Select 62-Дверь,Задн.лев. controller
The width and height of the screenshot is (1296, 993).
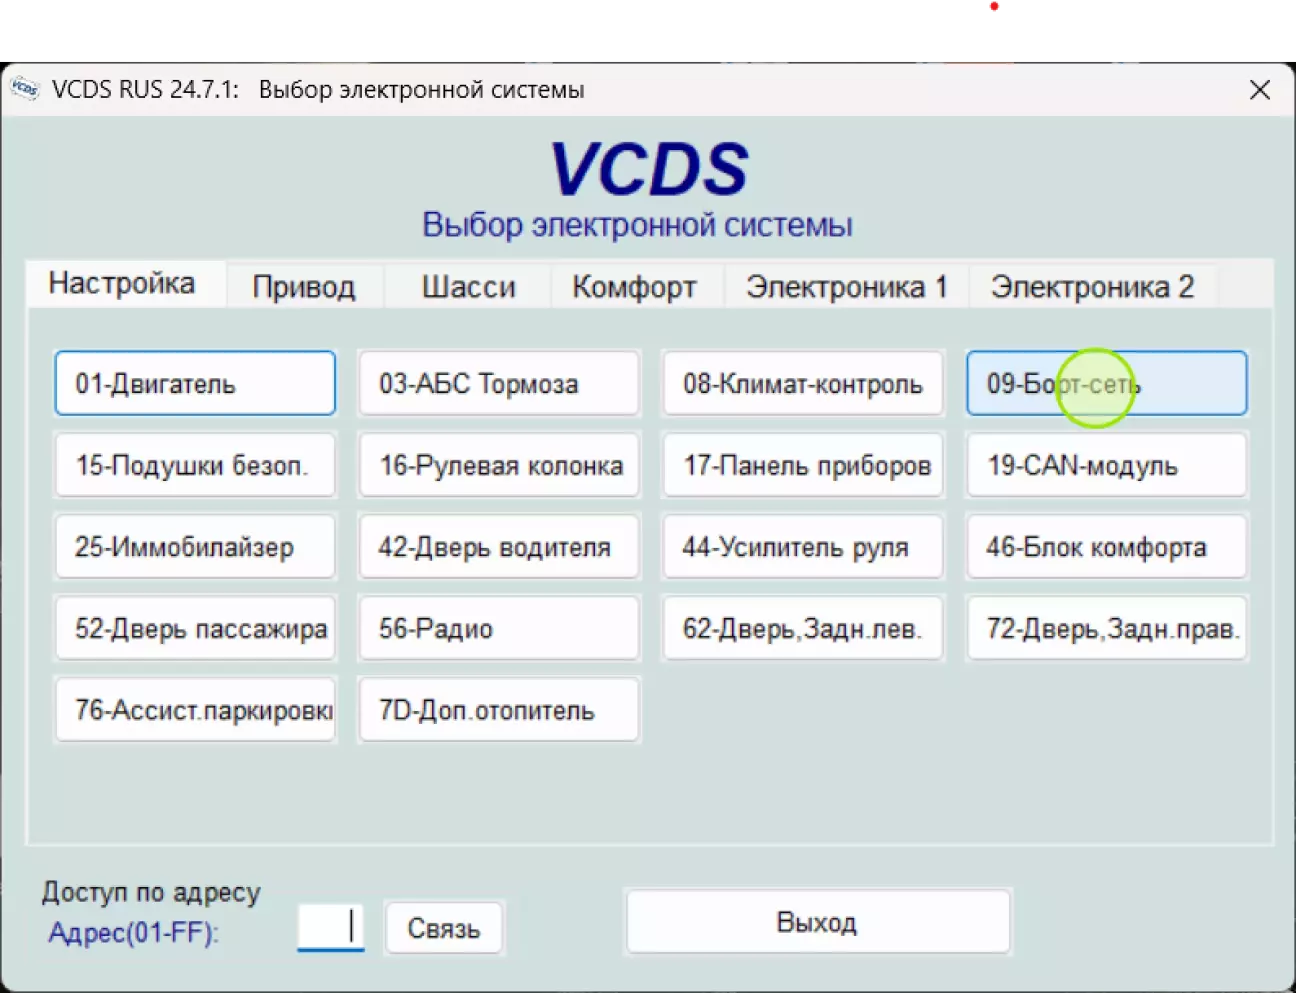(803, 629)
